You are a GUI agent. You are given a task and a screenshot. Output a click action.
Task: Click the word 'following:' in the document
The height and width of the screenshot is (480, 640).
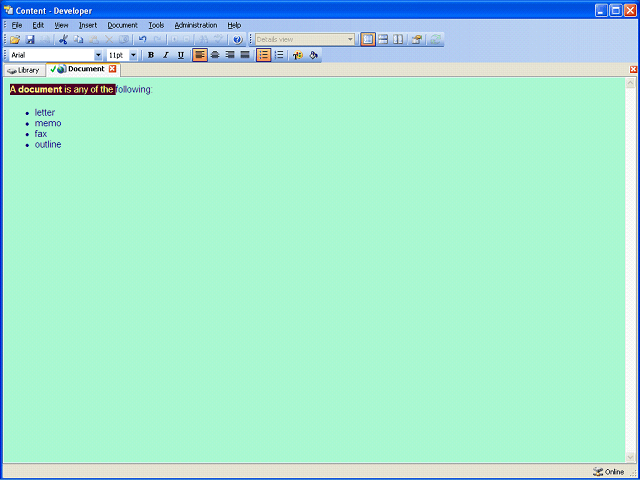(134, 89)
